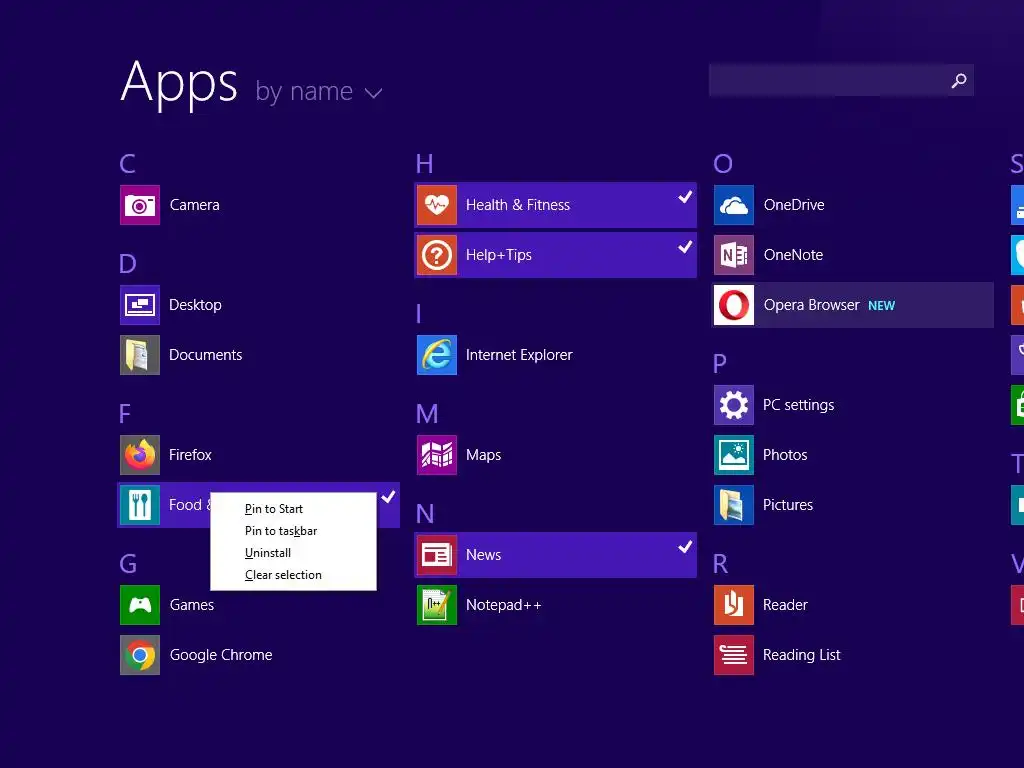Screen dimensions: 1024x768
Task: Click the Camera label
Action: 195,205
